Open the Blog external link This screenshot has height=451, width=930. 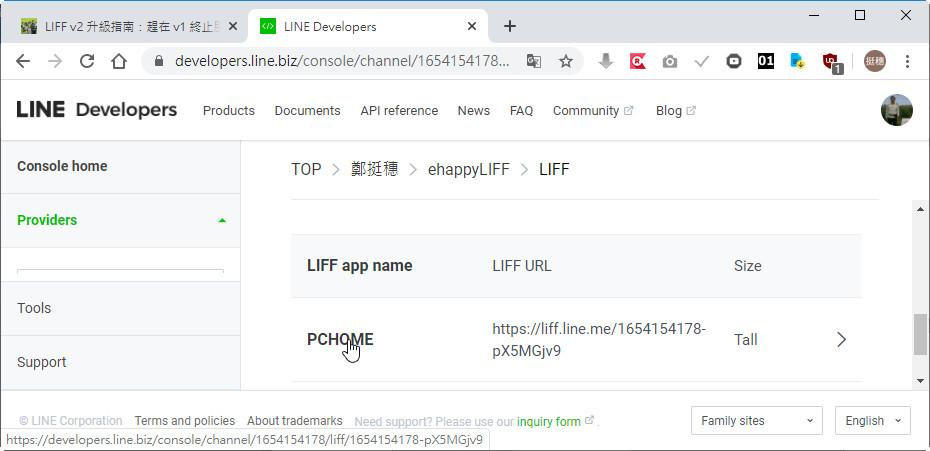click(676, 111)
